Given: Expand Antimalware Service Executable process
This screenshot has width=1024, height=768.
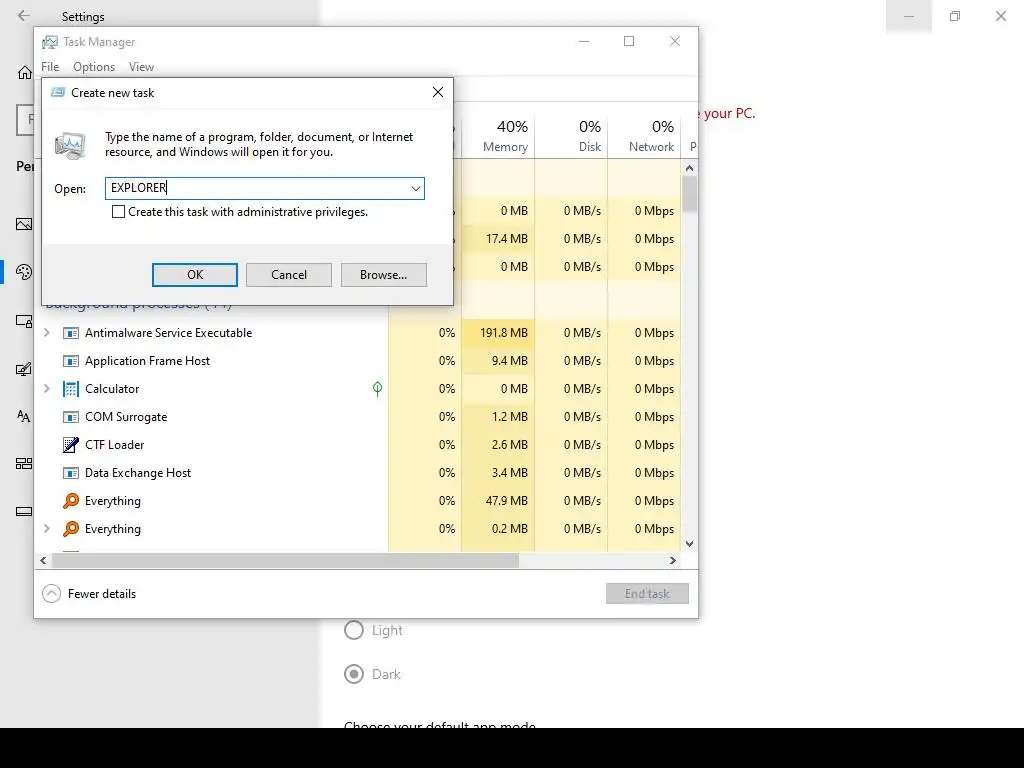Looking at the screenshot, I should pyautogui.click(x=46, y=333).
